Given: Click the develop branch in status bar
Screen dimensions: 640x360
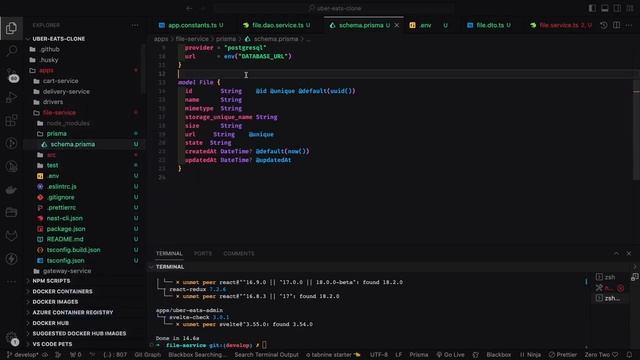Looking at the screenshot, I should coord(23,355).
